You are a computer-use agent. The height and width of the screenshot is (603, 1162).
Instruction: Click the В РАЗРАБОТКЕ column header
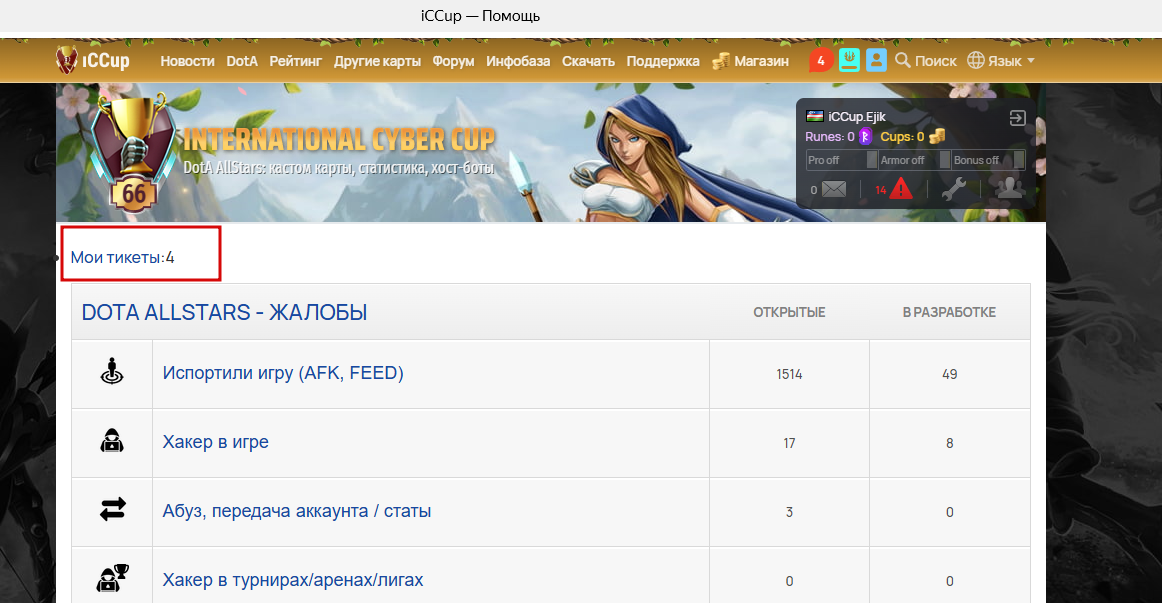click(x=949, y=313)
